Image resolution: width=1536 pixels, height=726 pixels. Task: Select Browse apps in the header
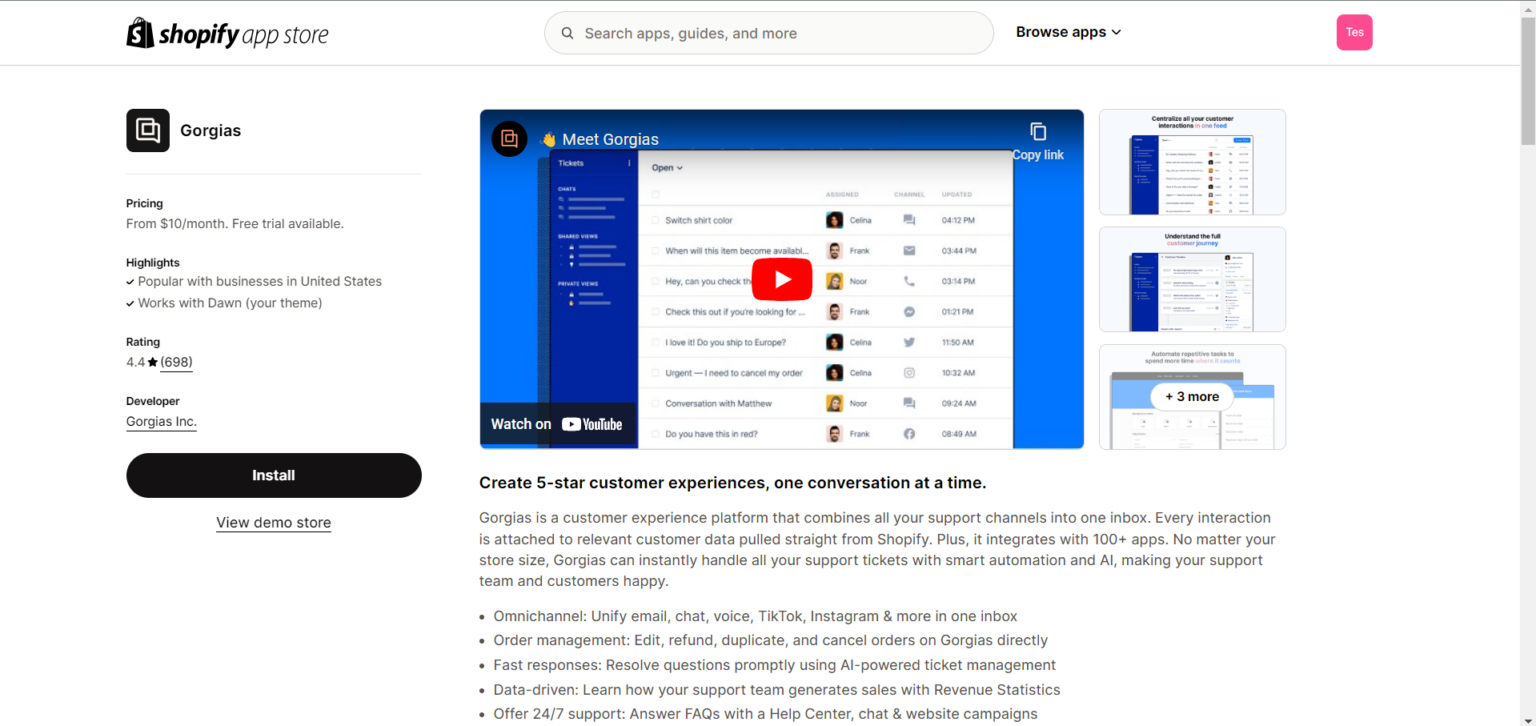[x=1068, y=32]
